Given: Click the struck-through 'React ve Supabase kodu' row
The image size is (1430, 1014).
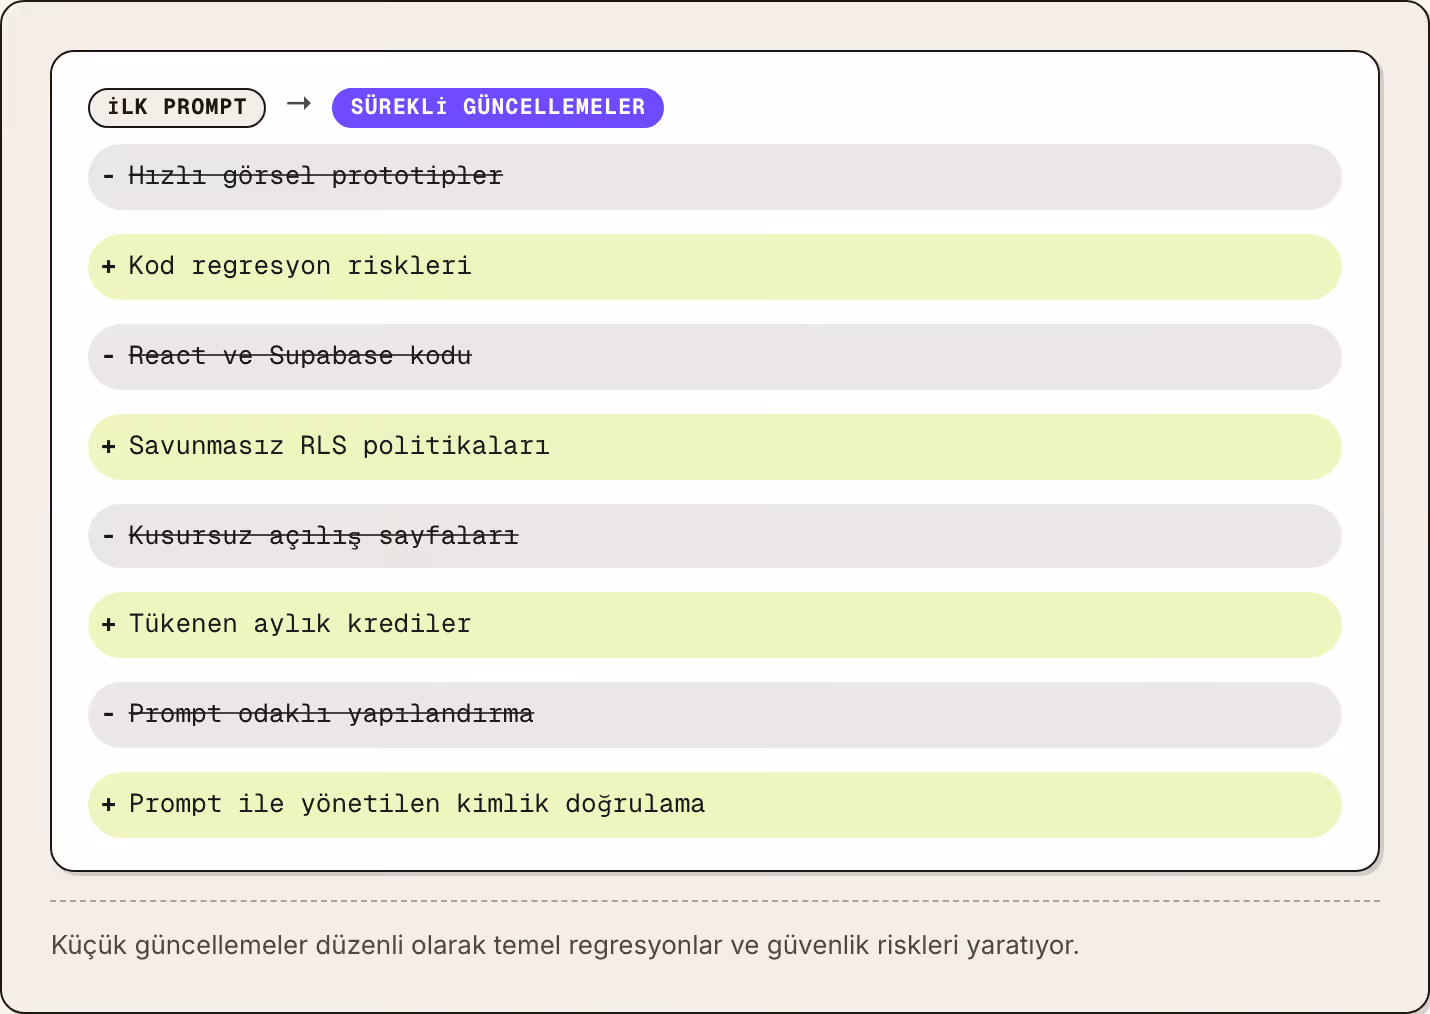Looking at the screenshot, I should click(715, 357).
